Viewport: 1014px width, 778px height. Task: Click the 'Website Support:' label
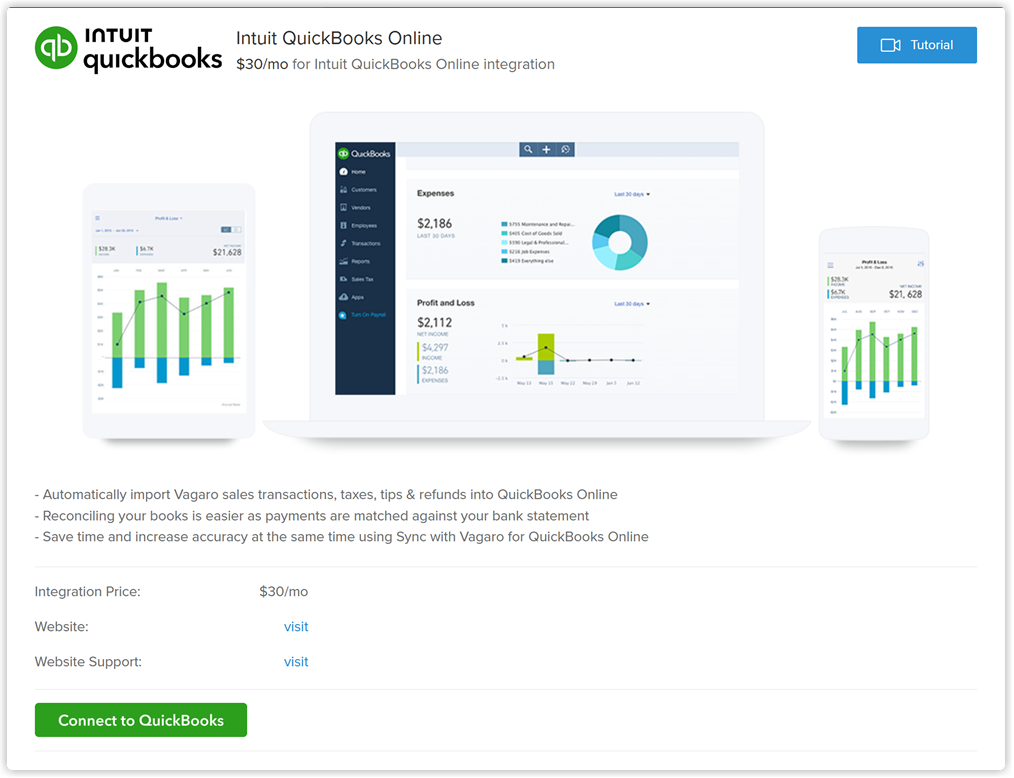[x=88, y=662]
